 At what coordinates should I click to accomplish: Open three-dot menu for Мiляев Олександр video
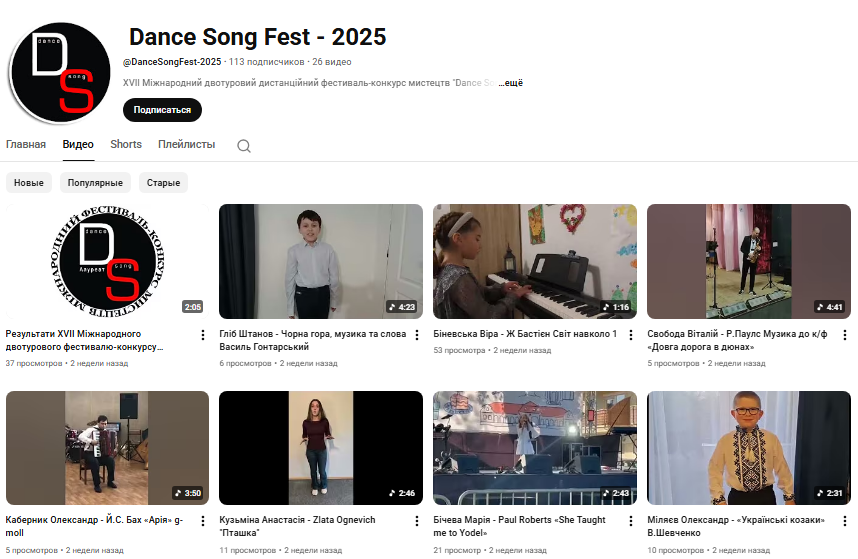(x=844, y=523)
